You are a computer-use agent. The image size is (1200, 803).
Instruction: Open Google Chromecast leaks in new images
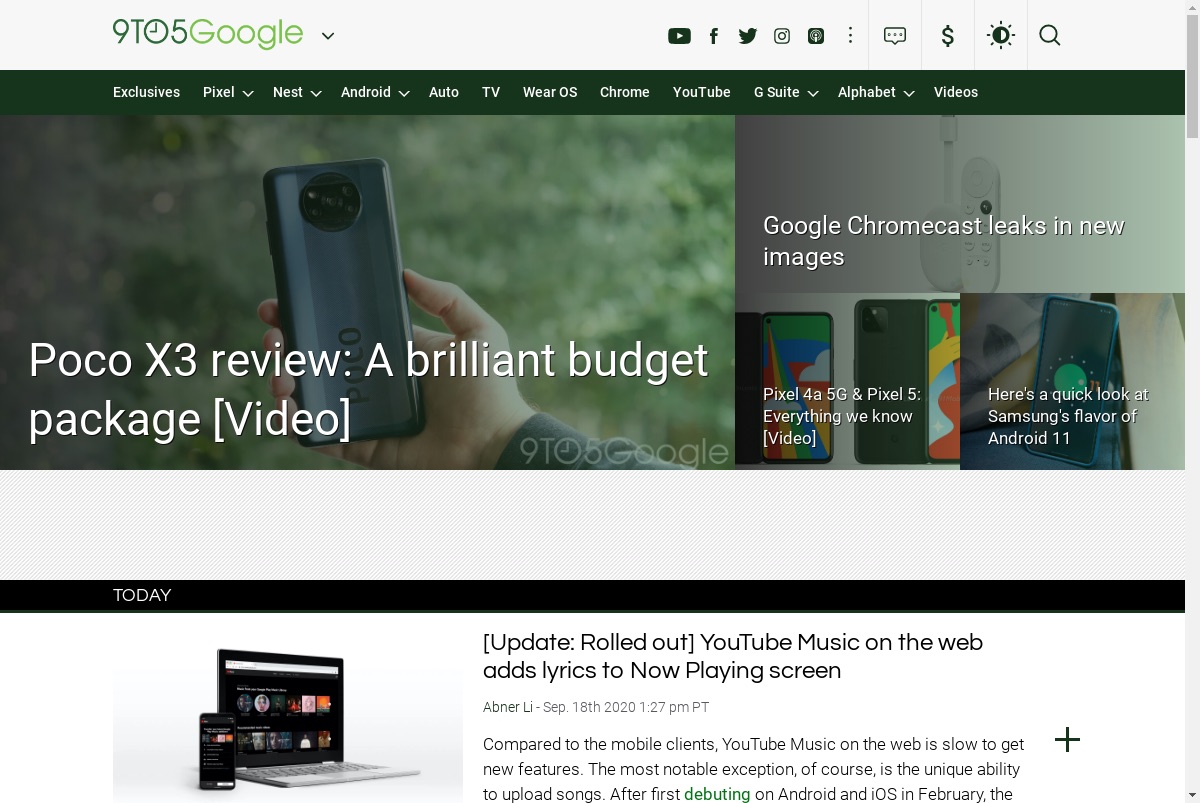pos(944,241)
